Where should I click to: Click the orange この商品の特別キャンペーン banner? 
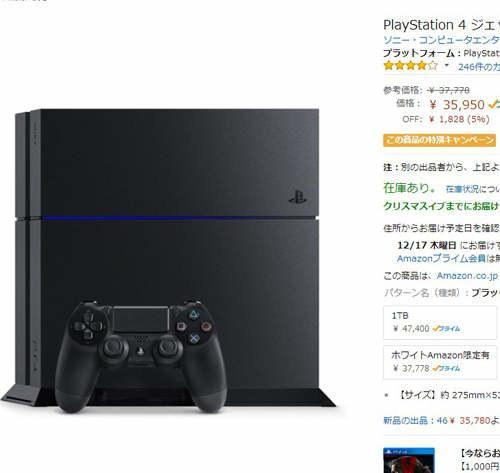pos(439,140)
